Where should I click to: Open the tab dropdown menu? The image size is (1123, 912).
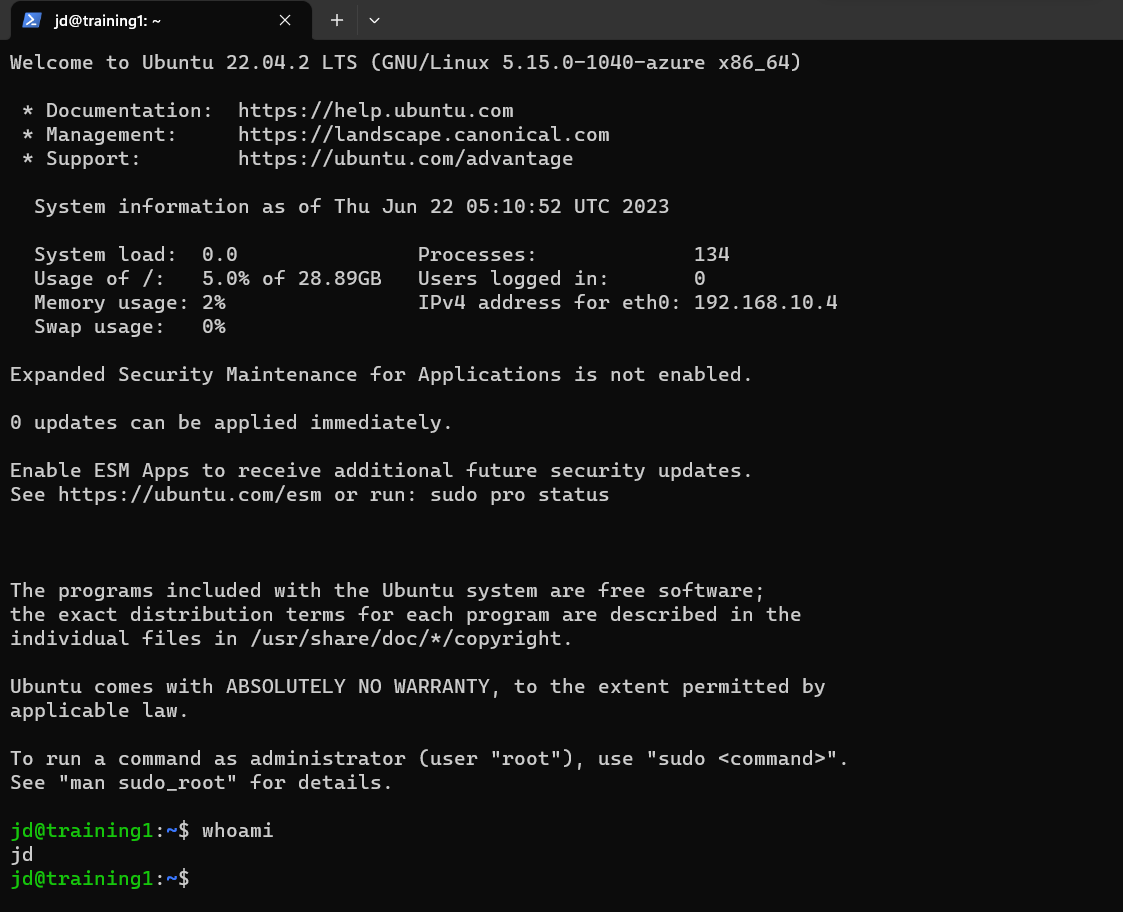coord(374,20)
